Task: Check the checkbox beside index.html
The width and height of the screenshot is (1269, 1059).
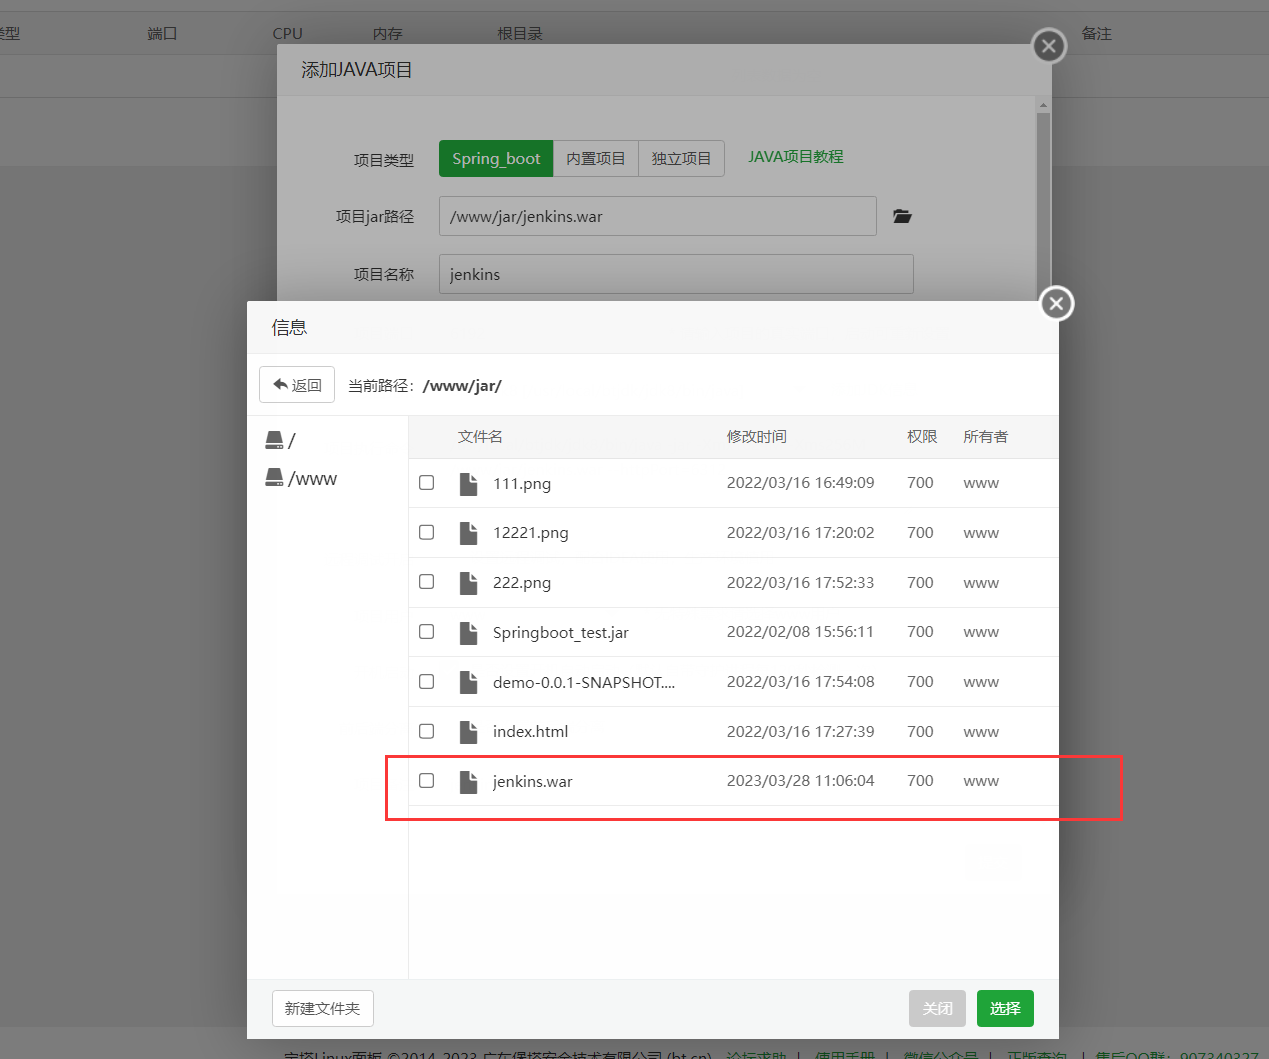Action: click(x=427, y=730)
